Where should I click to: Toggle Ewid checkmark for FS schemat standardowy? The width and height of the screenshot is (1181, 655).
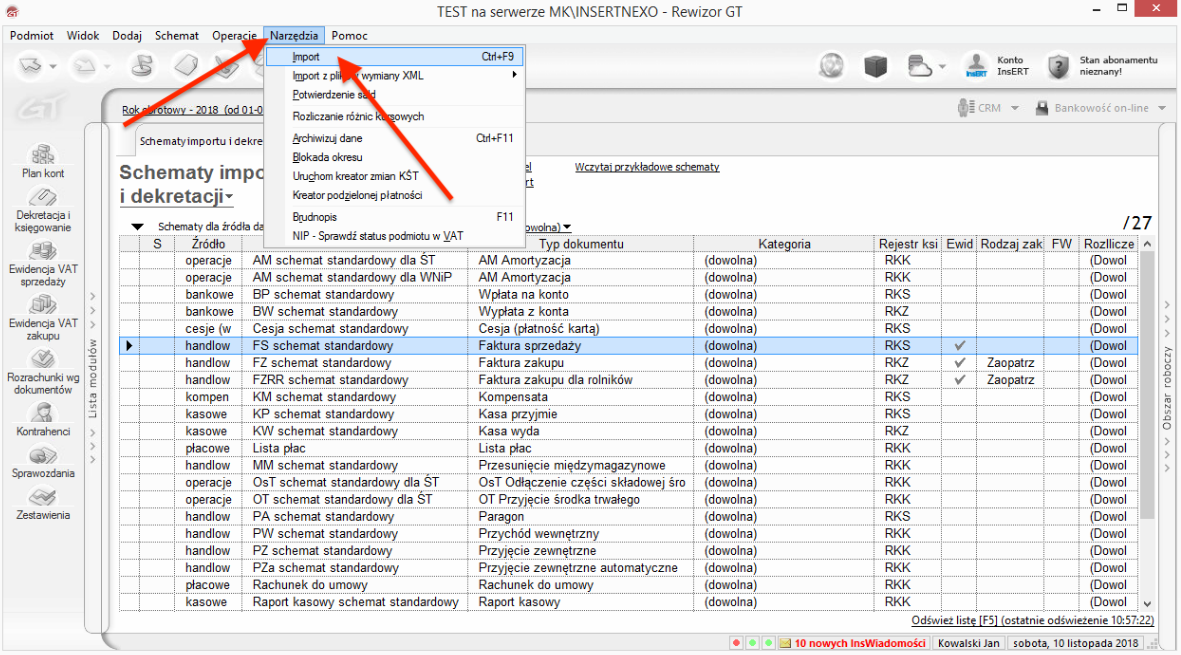pos(959,346)
